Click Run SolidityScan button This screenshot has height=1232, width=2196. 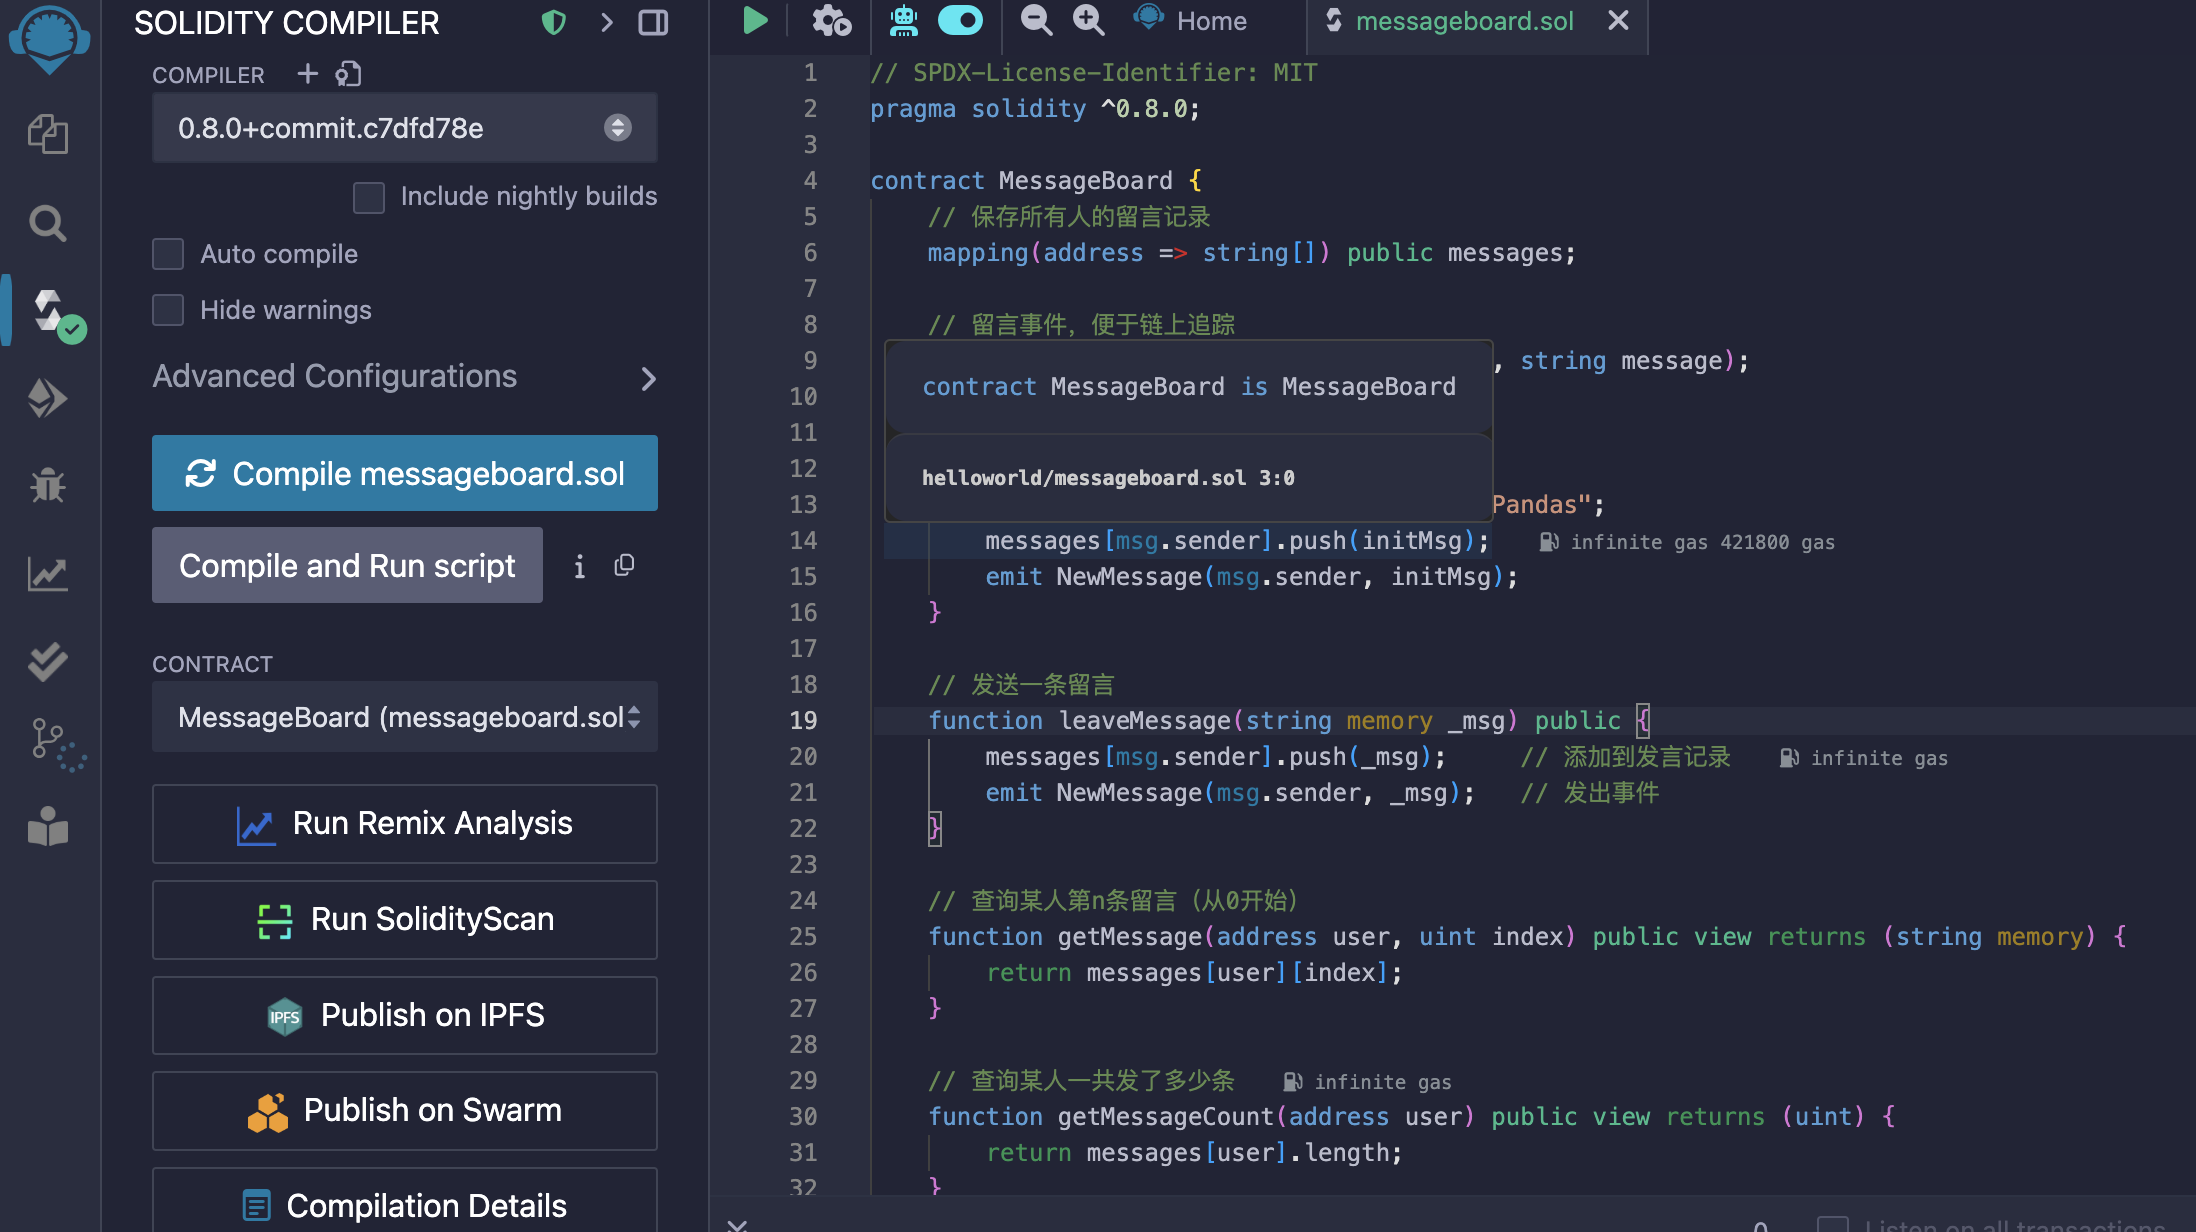coord(405,920)
